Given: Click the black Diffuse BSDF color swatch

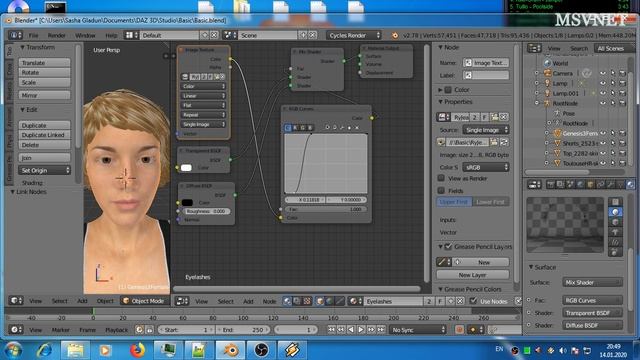Looking at the screenshot, I should pyautogui.click(x=187, y=202).
